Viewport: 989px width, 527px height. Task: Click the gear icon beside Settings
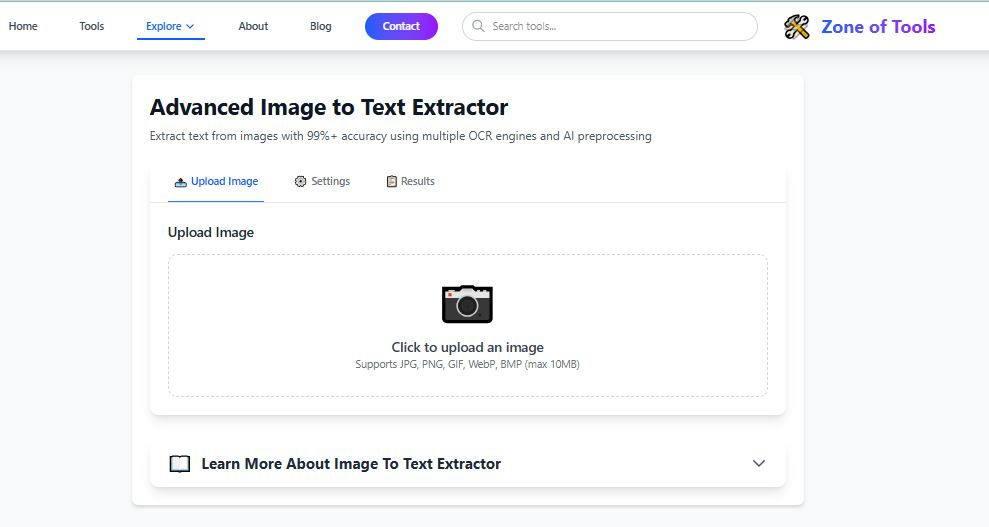(x=300, y=182)
